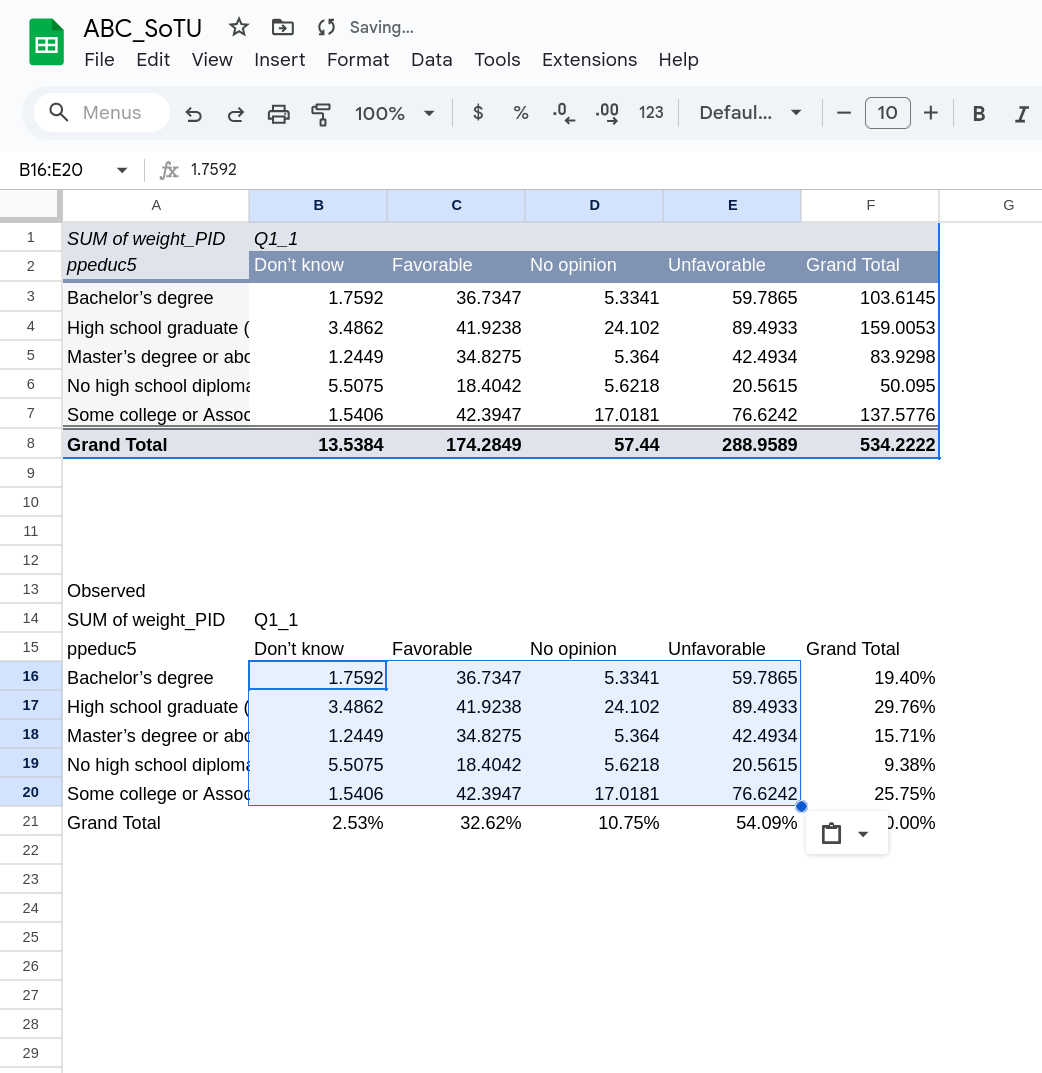This screenshot has height=1073, width=1042.
Task: Click the print icon
Action: tap(278, 114)
